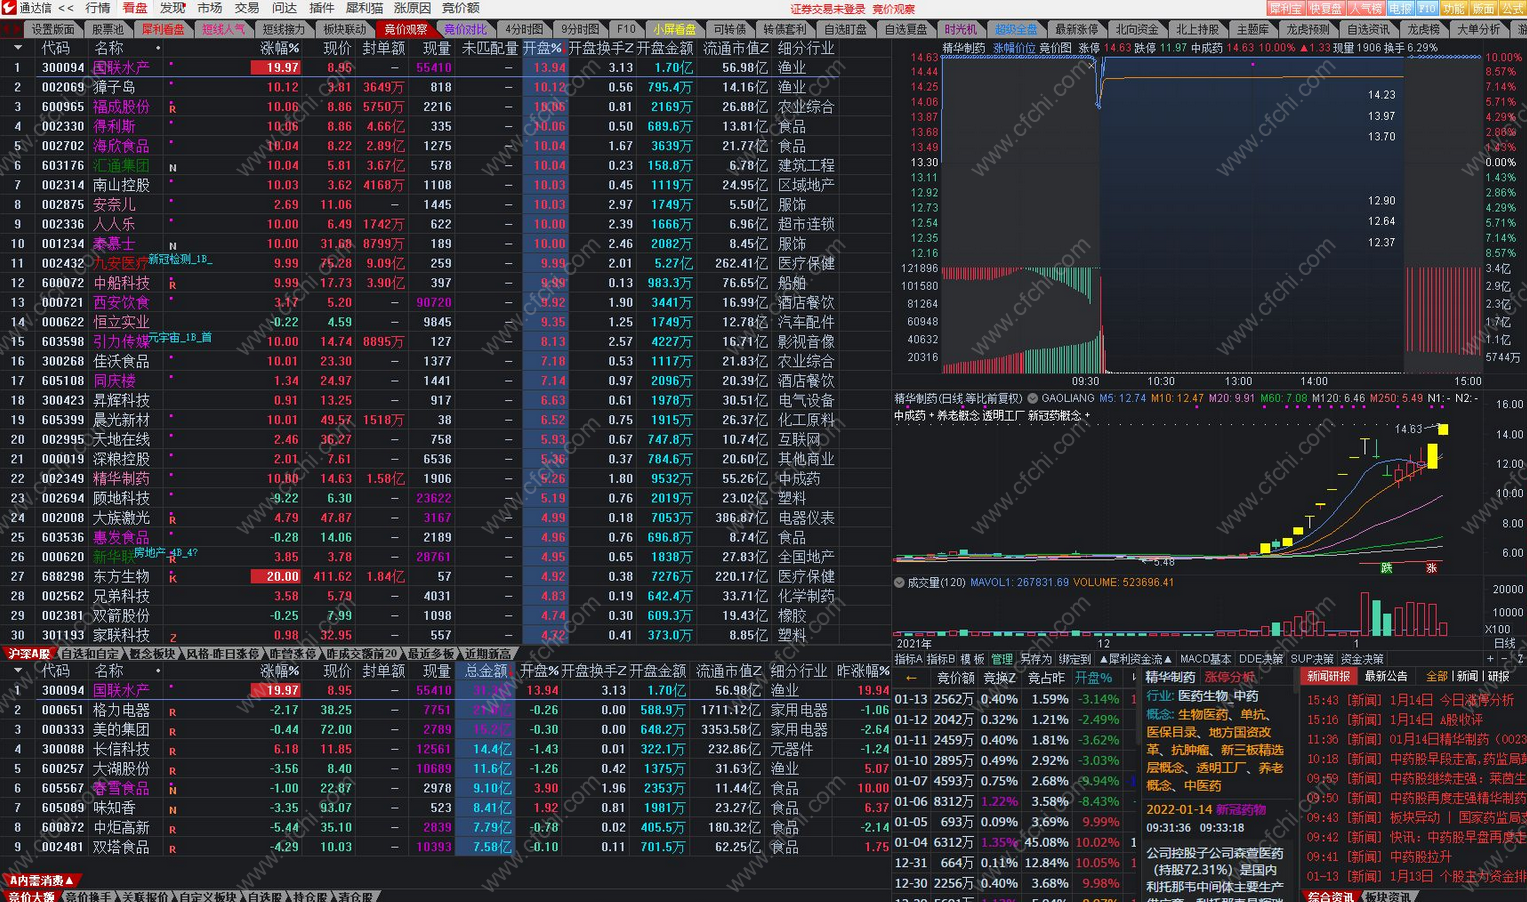This screenshot has height=902, width=1527.
Task: Click the 通达信 logo icon
Action: tap(9, 8)
